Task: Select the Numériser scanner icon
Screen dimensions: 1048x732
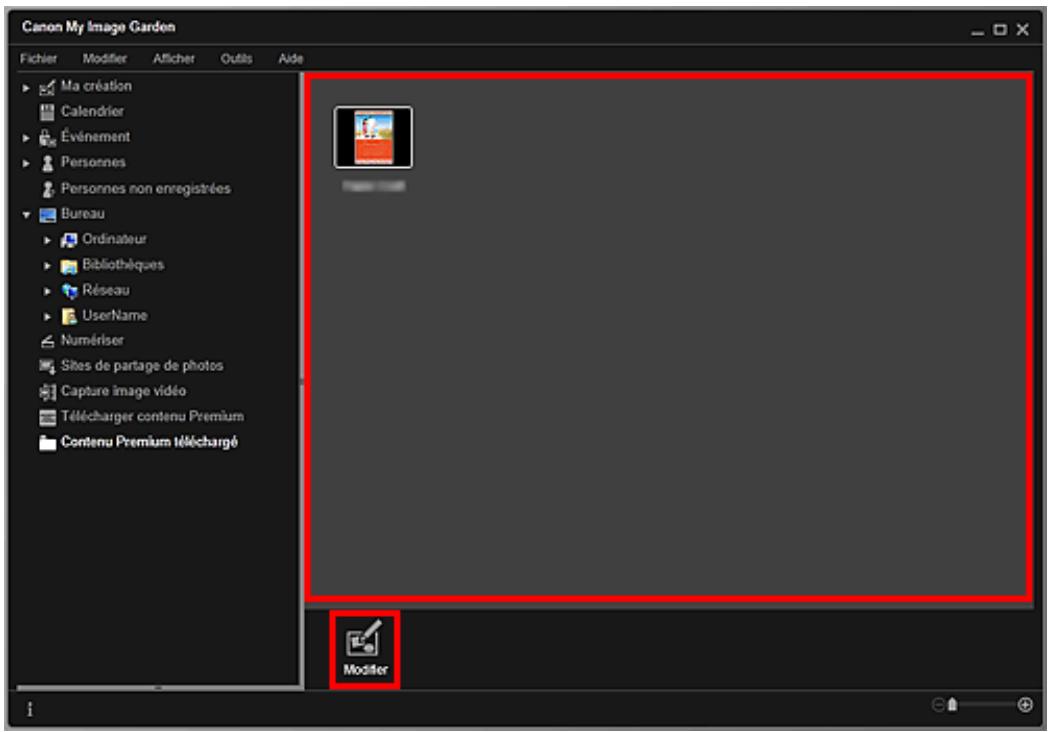Action: coord(45,341)
